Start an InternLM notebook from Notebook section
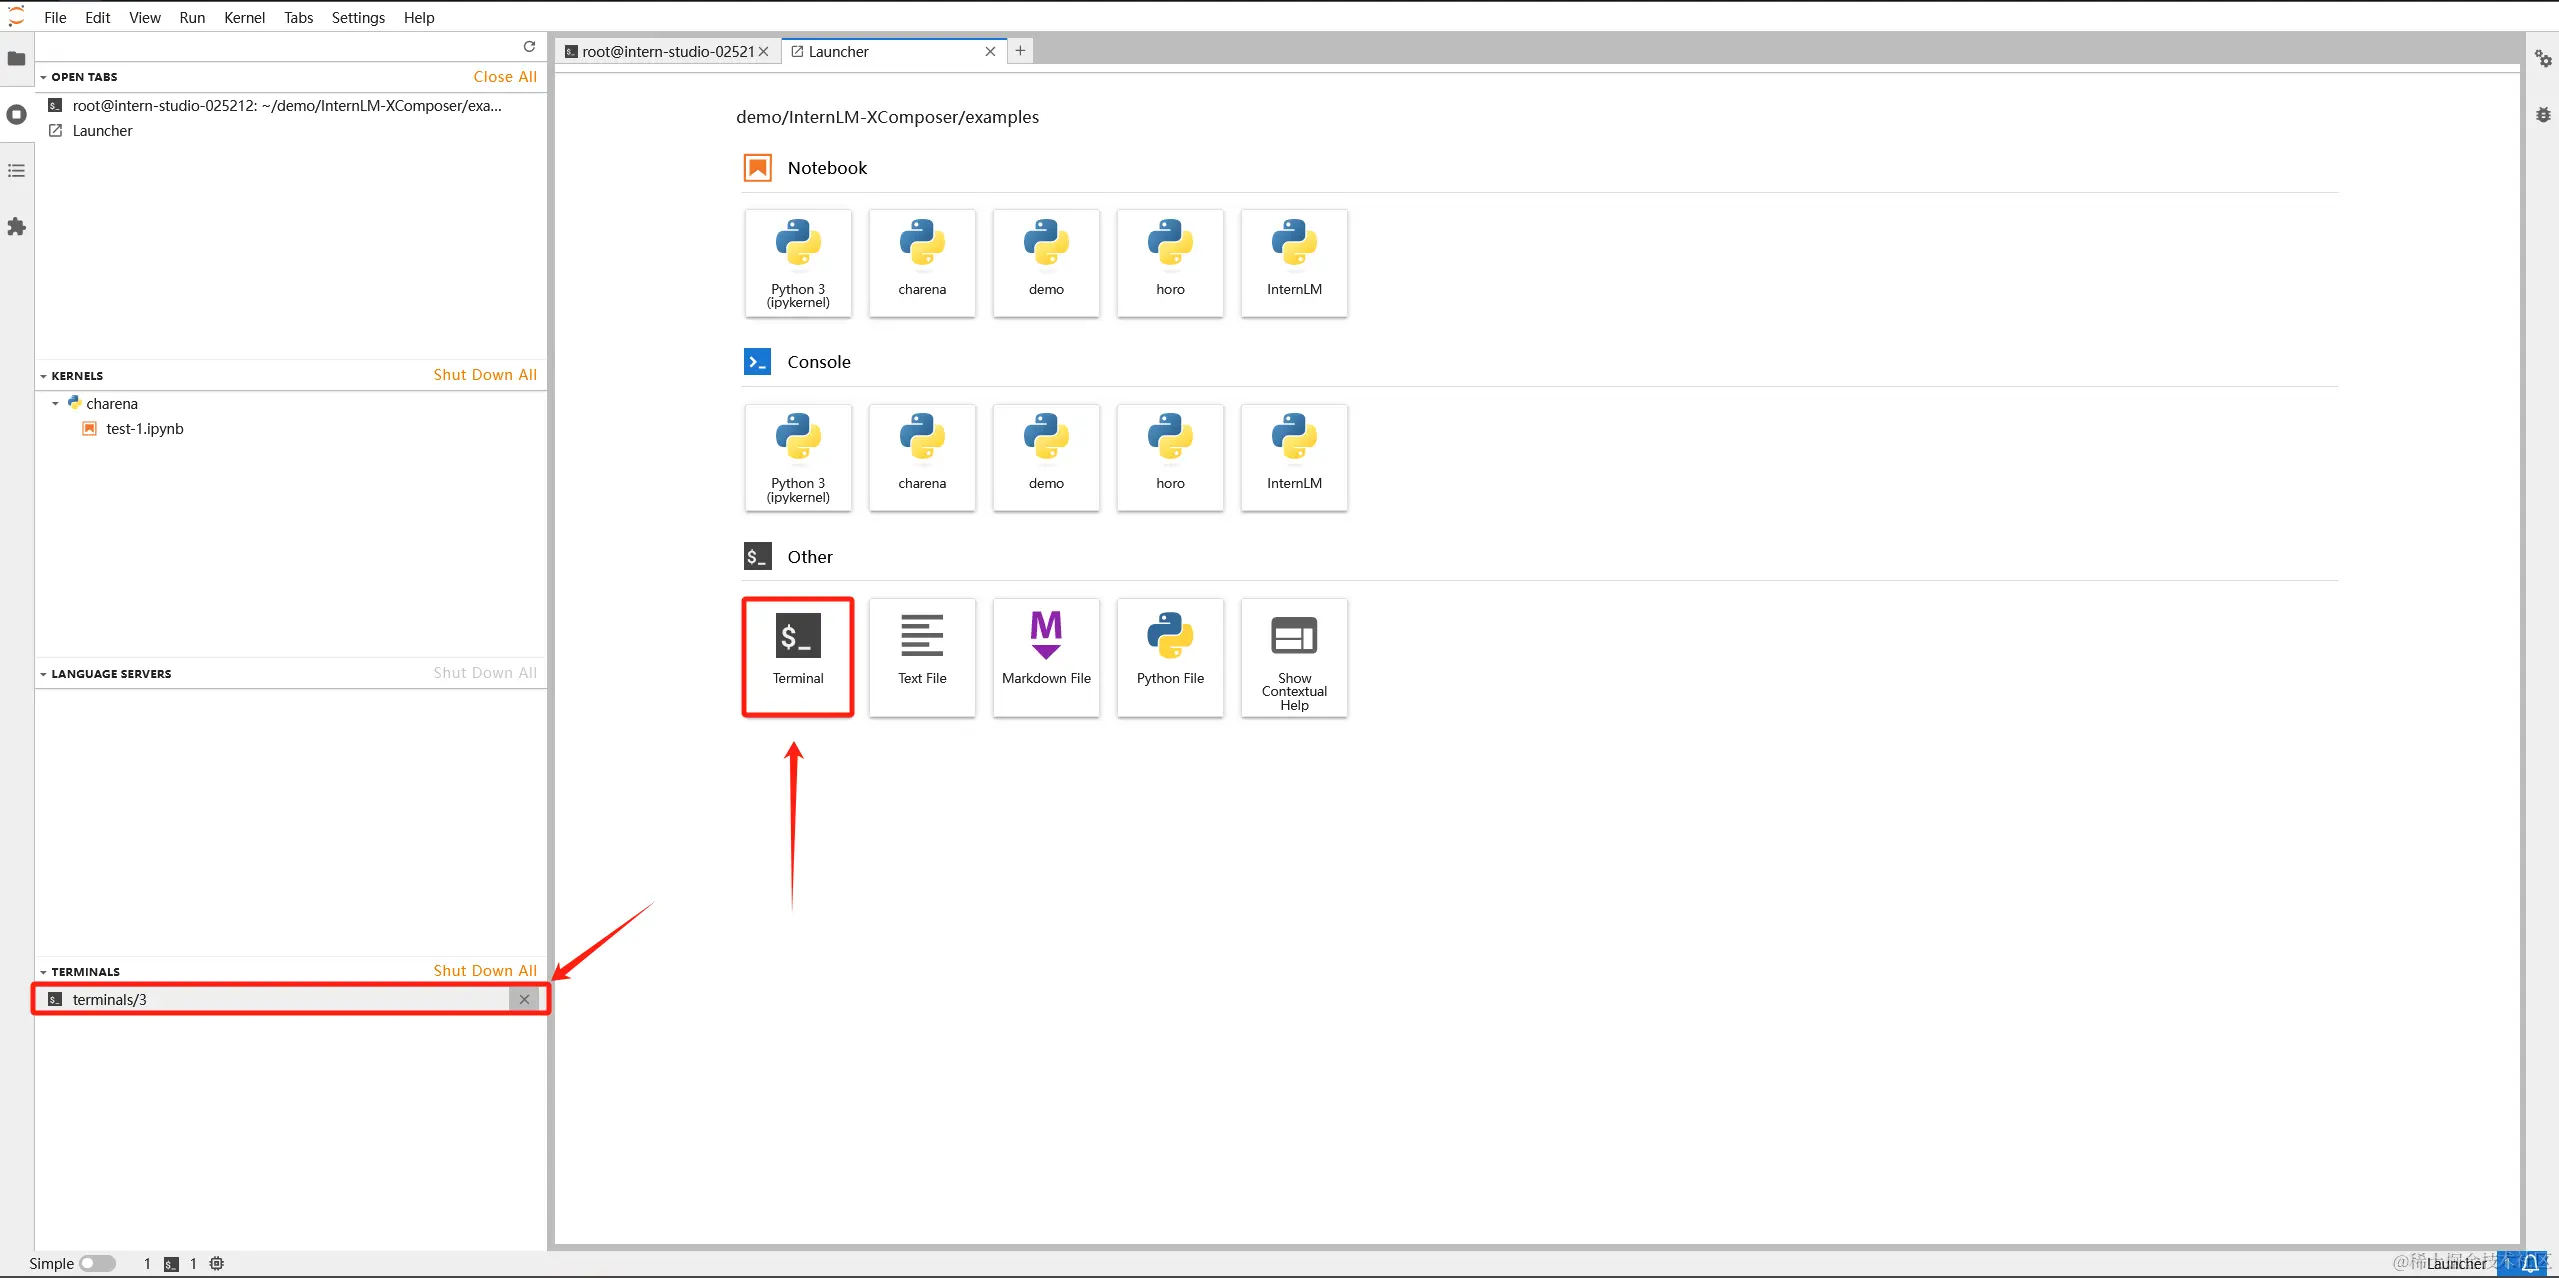Image resolution: width=2559 pixels, height=1278 pixels. 1293,262
